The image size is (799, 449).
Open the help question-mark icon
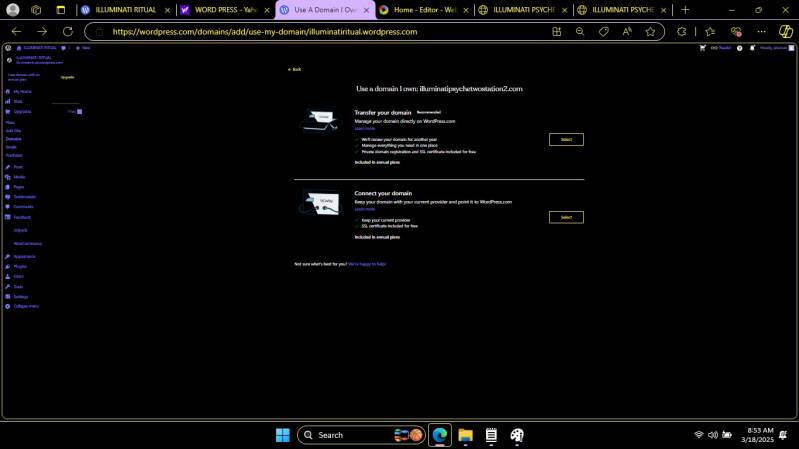click(739, 48)
